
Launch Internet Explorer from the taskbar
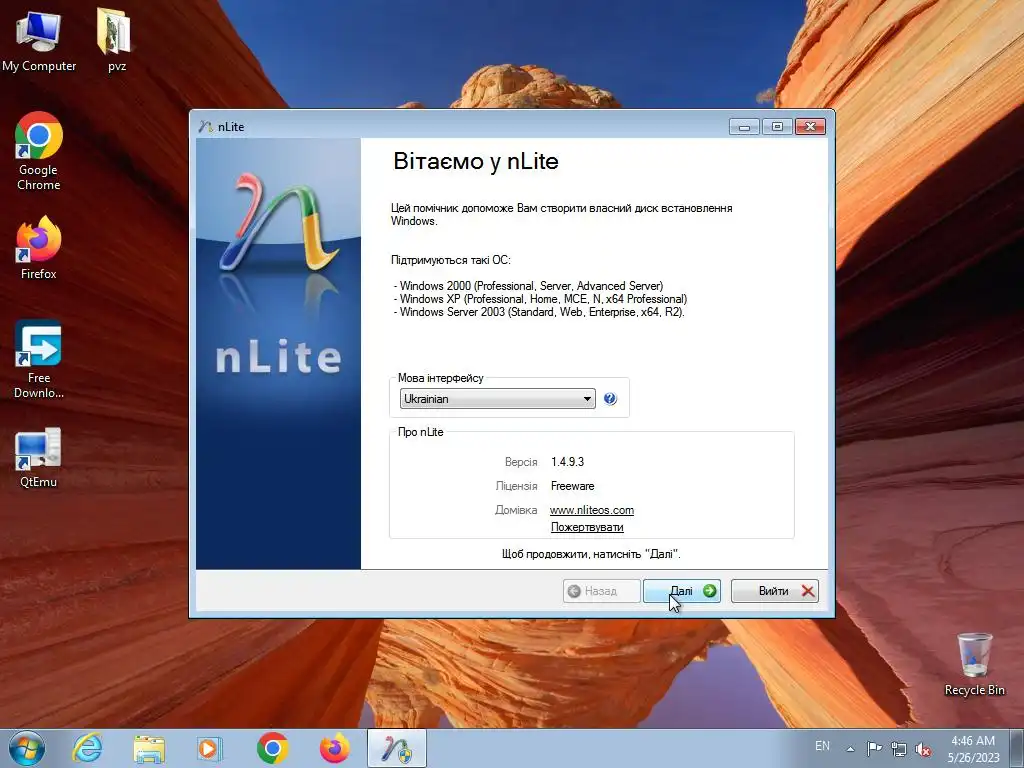pyautogui.click(x=88, y=748)
